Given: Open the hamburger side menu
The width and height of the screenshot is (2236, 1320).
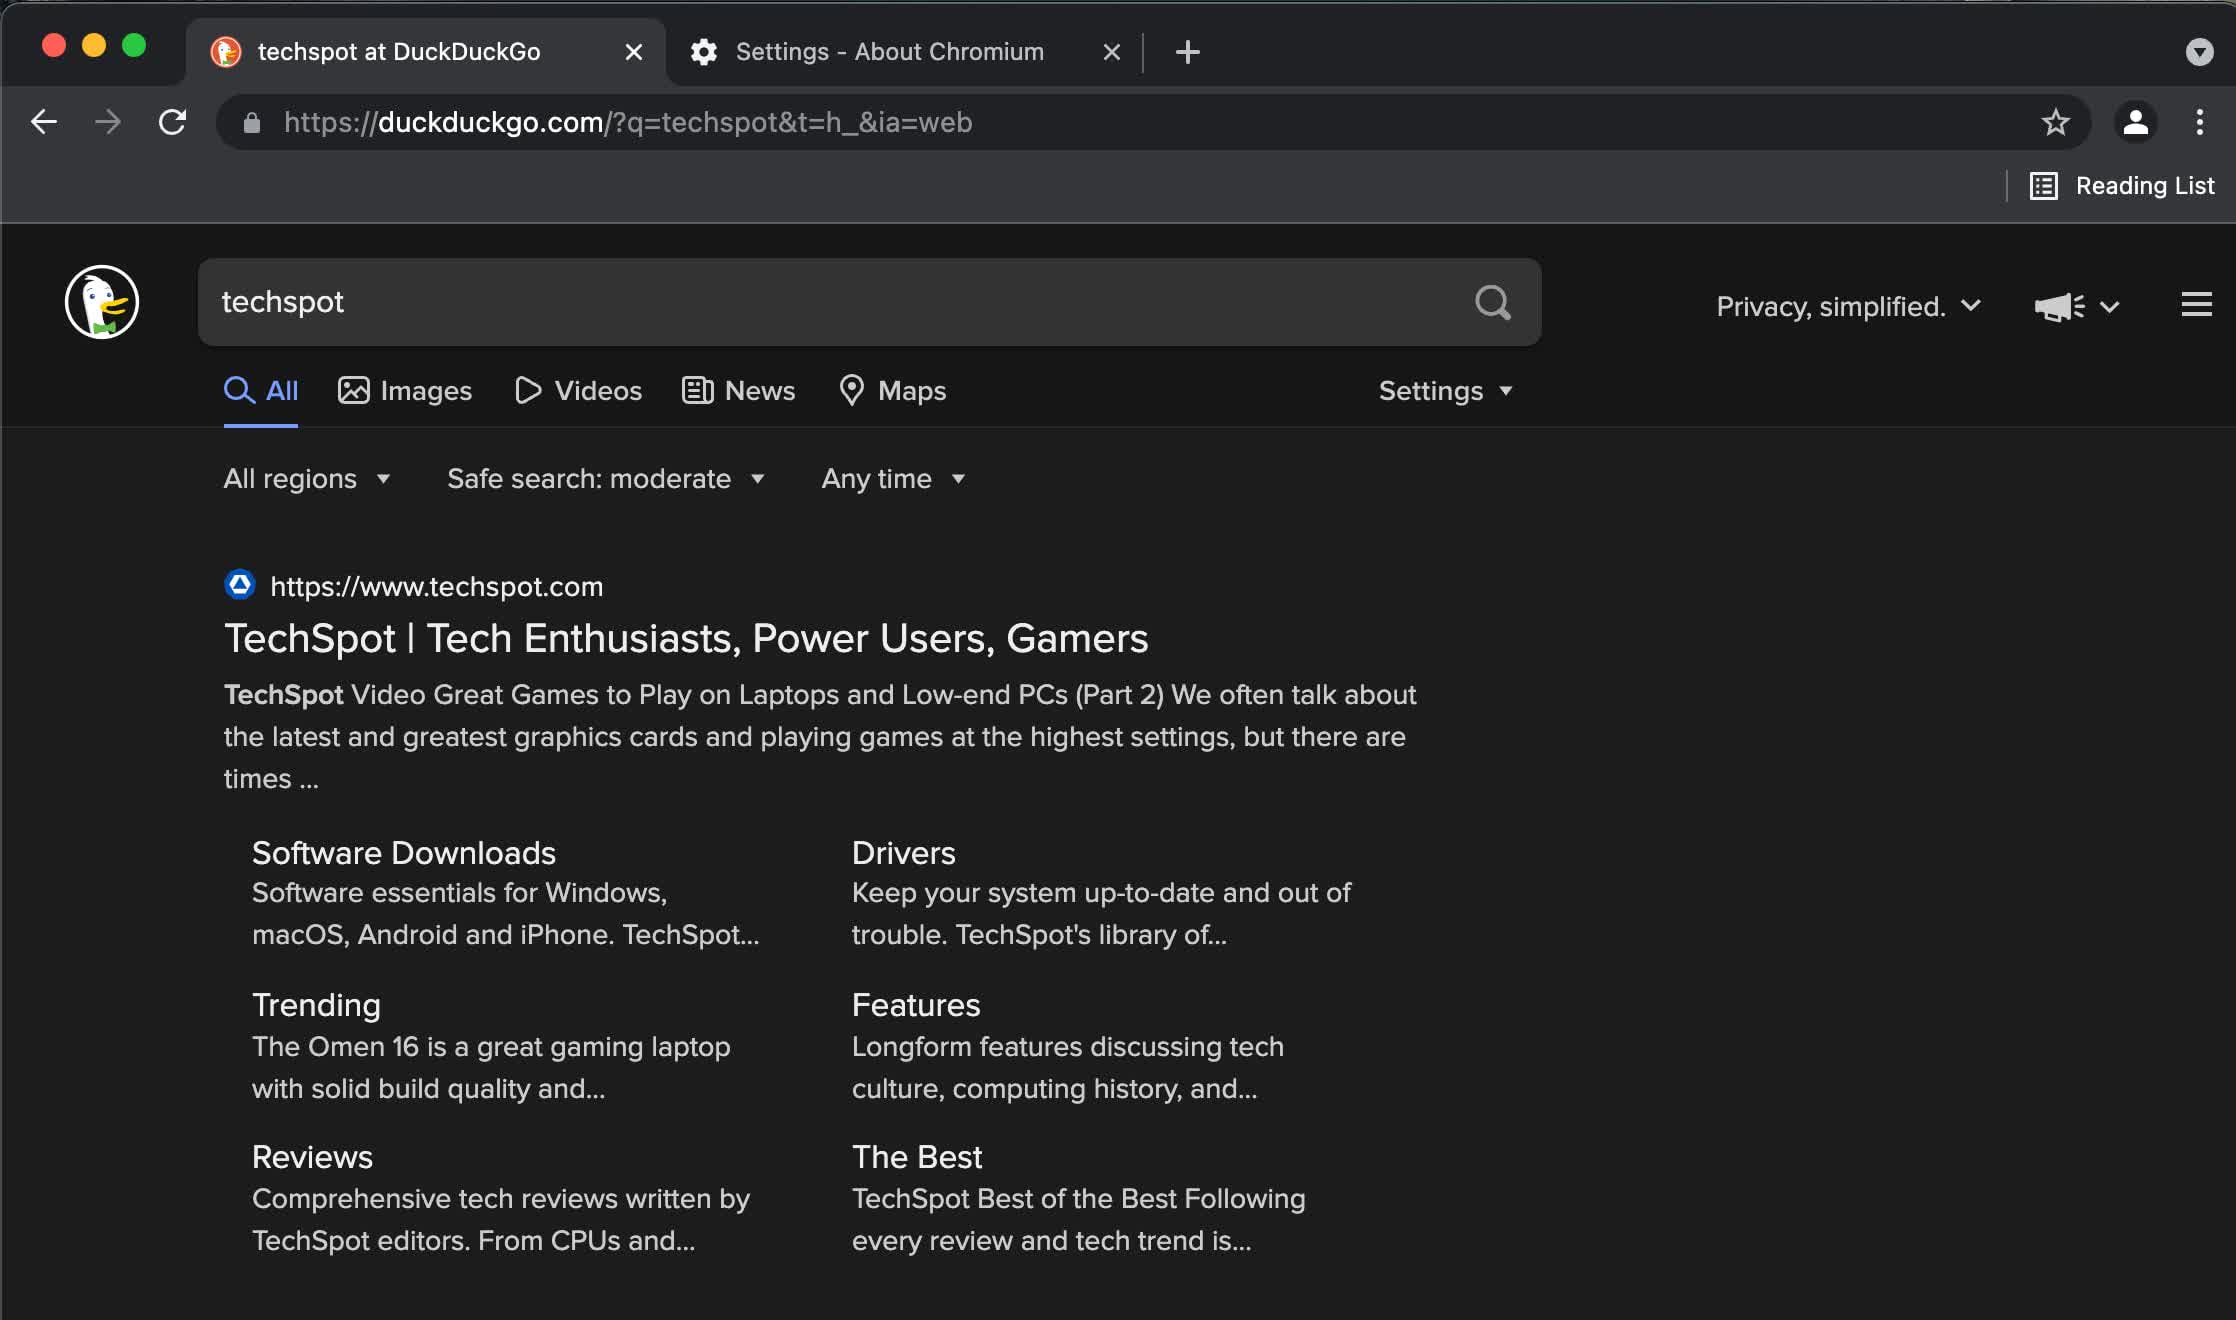Looking at the screenshot, I should point(2196,305).
